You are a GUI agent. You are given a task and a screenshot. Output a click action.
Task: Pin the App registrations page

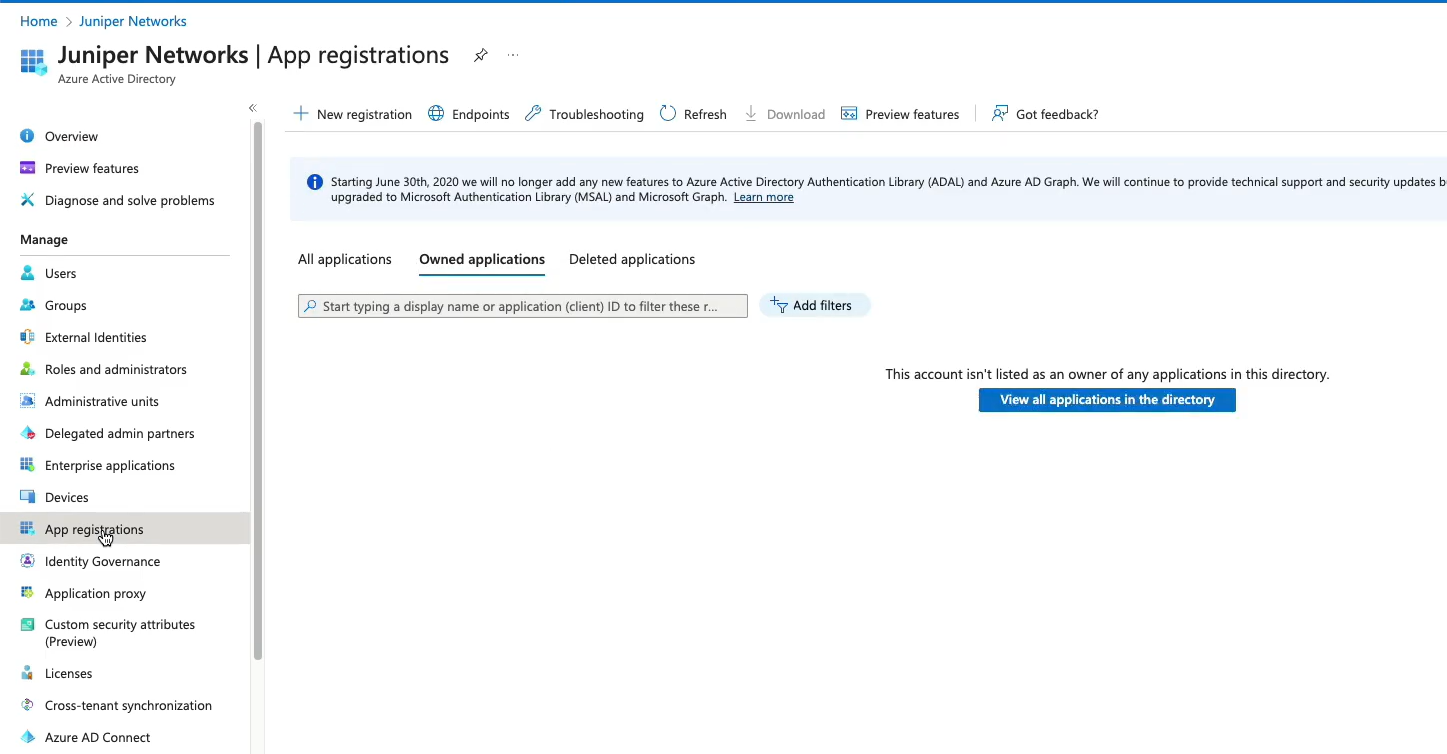tap(481, 55)
